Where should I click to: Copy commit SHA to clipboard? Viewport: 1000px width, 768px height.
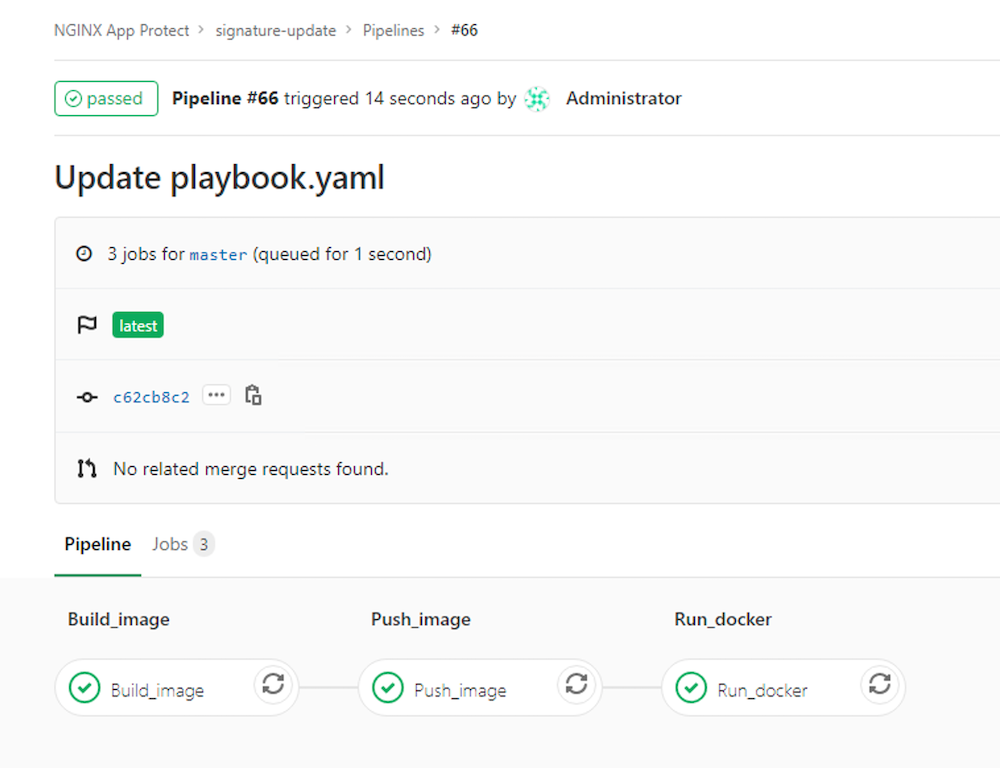[253, 395]
